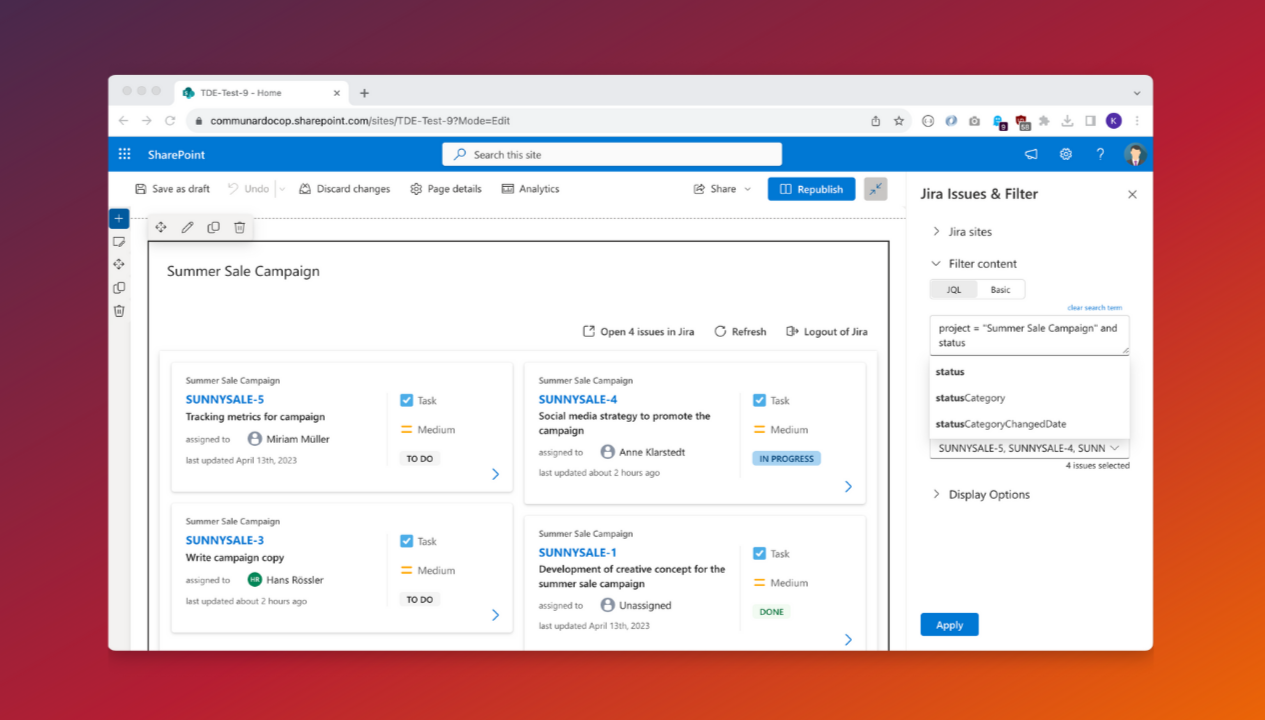Open the SUNNYSALE-4 card arrow
1265x720 pixels.
coord(849,487)
